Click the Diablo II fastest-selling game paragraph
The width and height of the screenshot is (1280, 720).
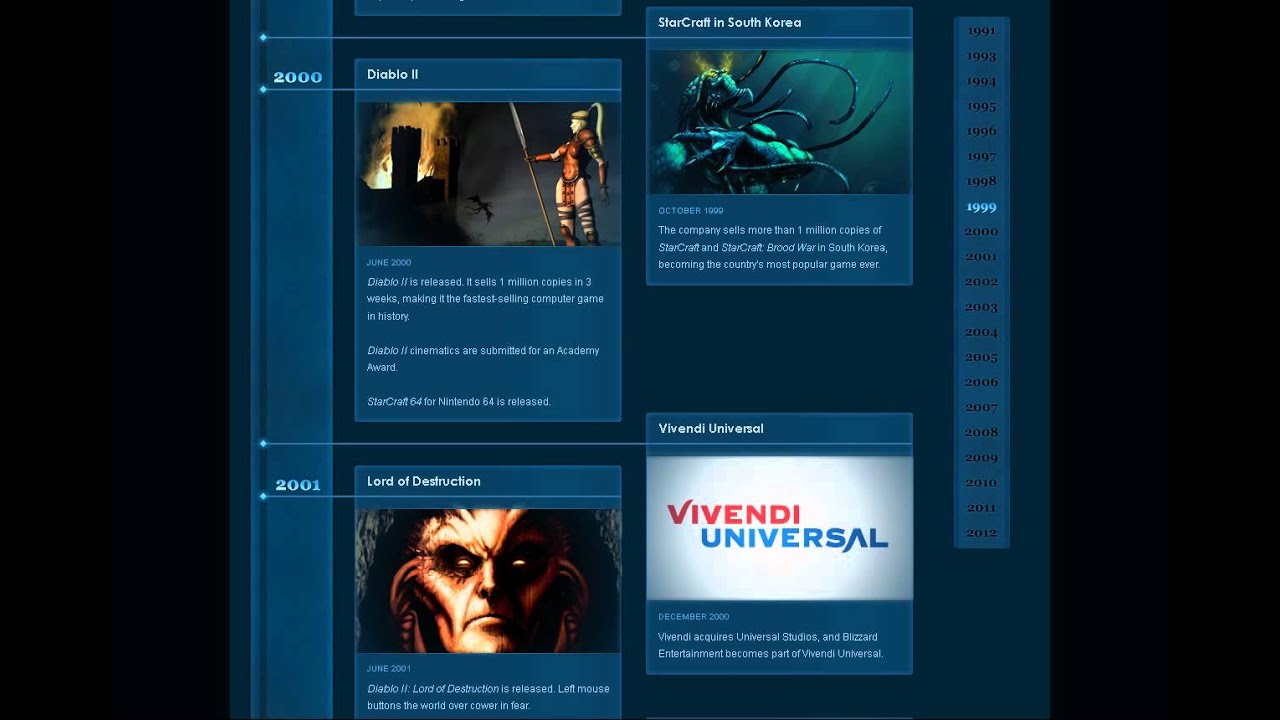point(485,299)
